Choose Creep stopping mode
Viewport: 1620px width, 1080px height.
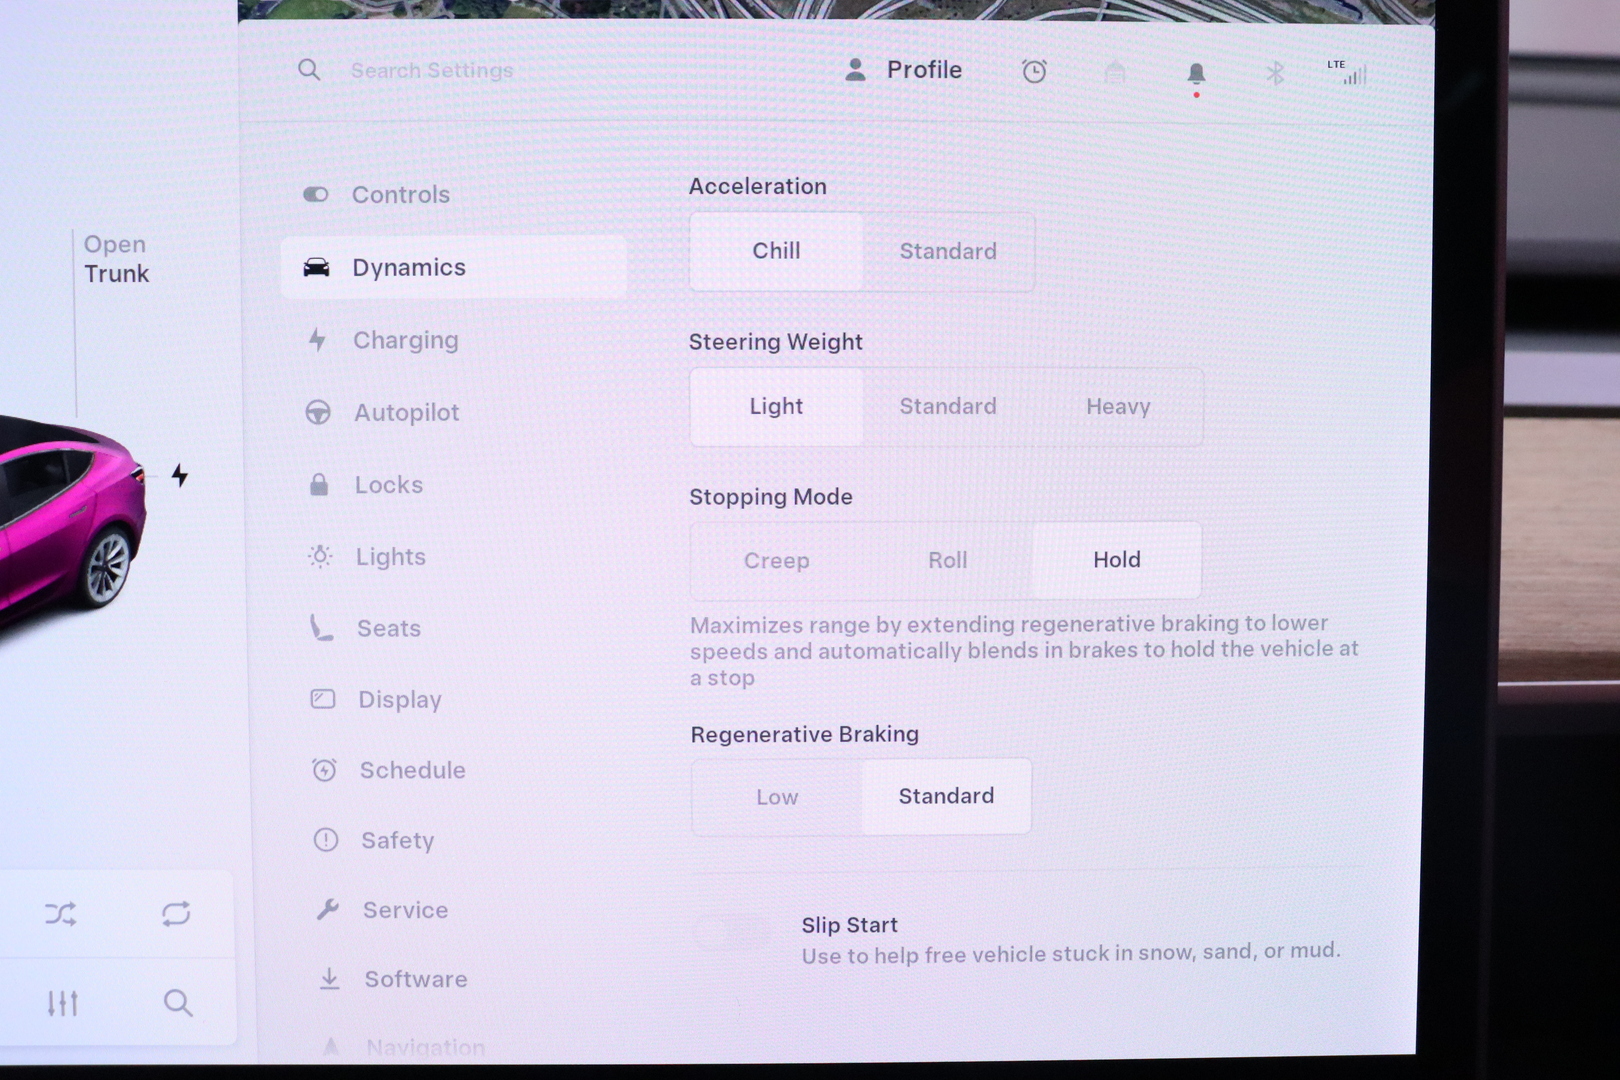pos(776,561)
